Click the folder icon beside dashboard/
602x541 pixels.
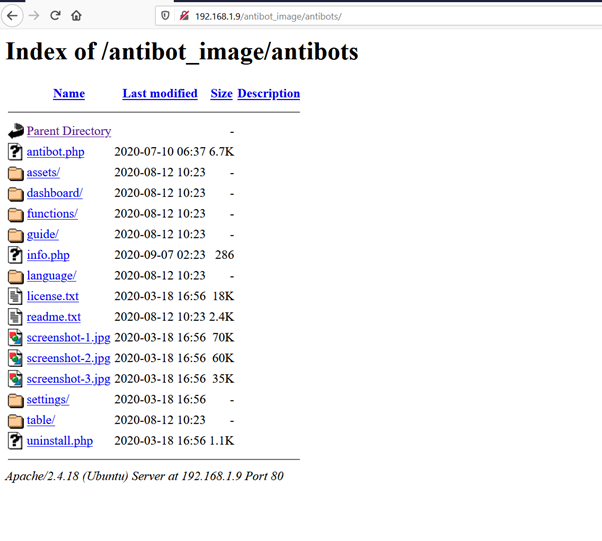click(15, 193)
